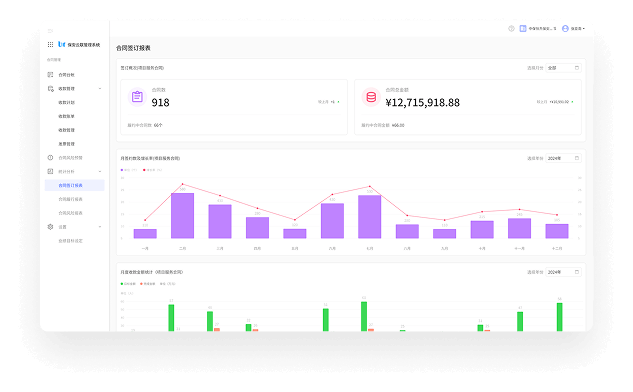This screenshot has width=633, height=392.
Task: Toggle red growth-rate line legend item
Action: 152,170
